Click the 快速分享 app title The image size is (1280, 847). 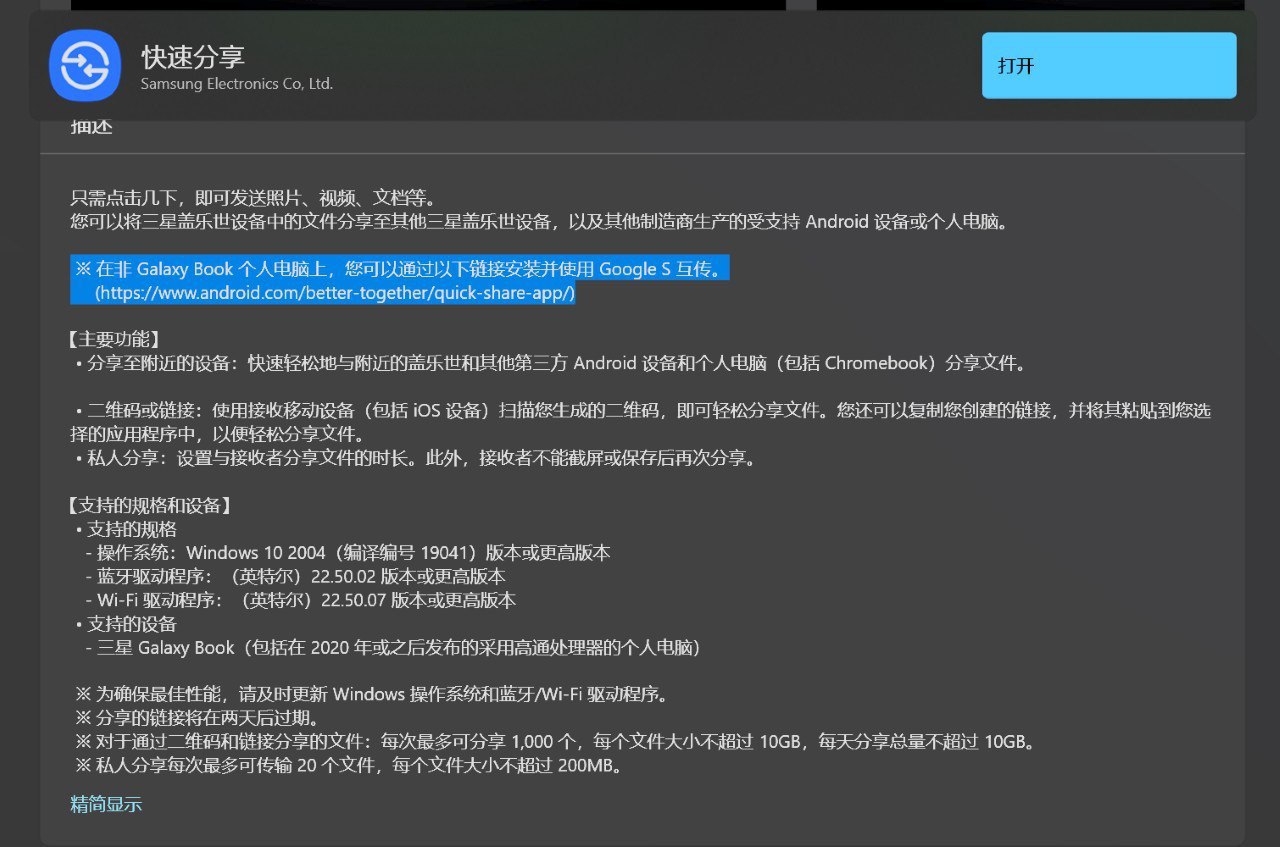point(193,56)
